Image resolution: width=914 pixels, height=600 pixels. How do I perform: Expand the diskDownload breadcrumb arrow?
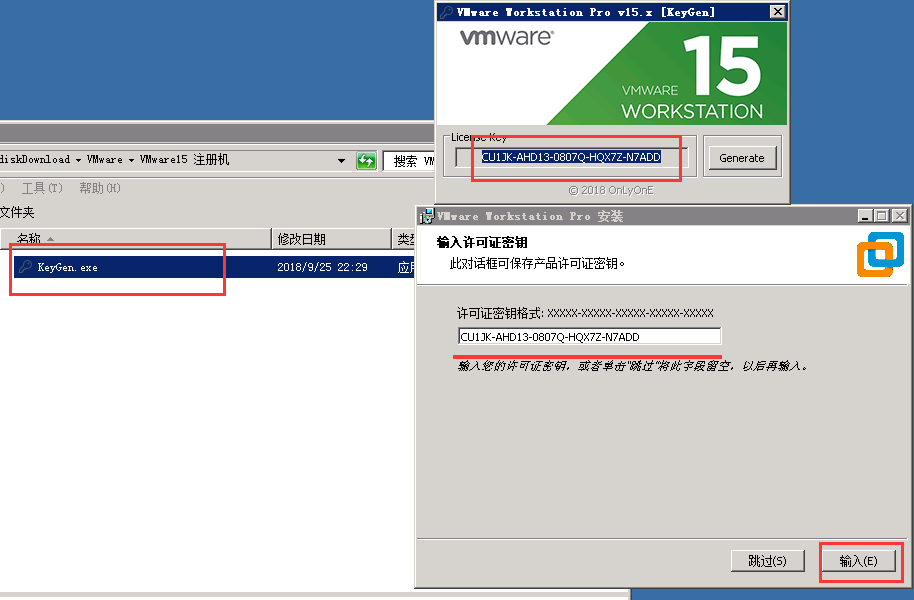78,160
